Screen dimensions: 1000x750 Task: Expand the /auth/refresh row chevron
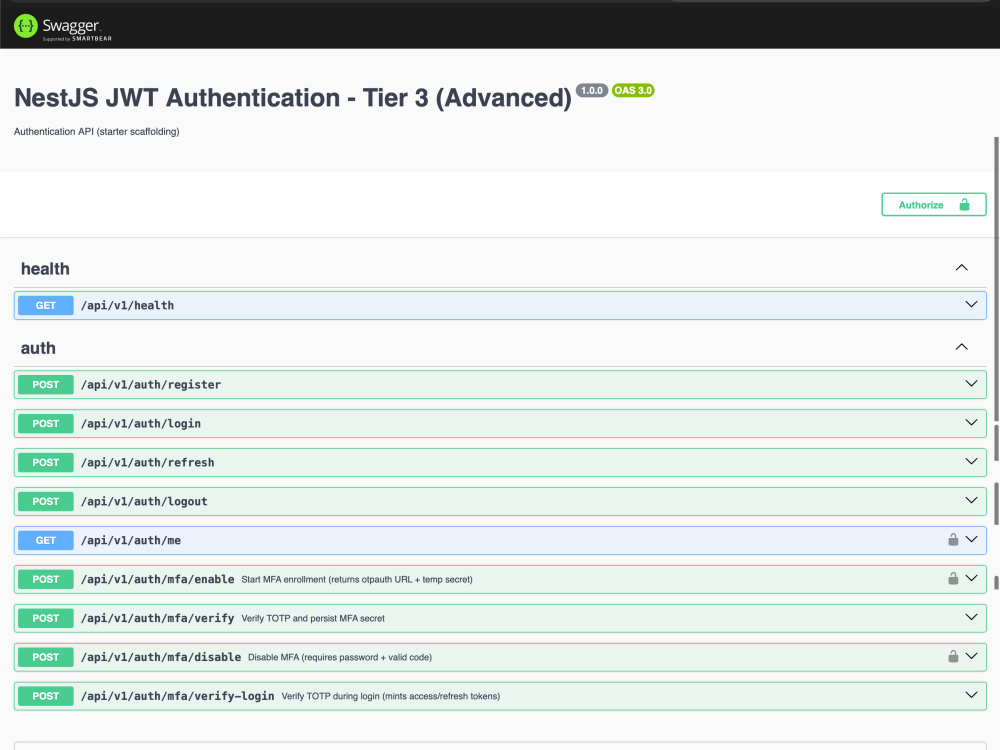[971, 461]
